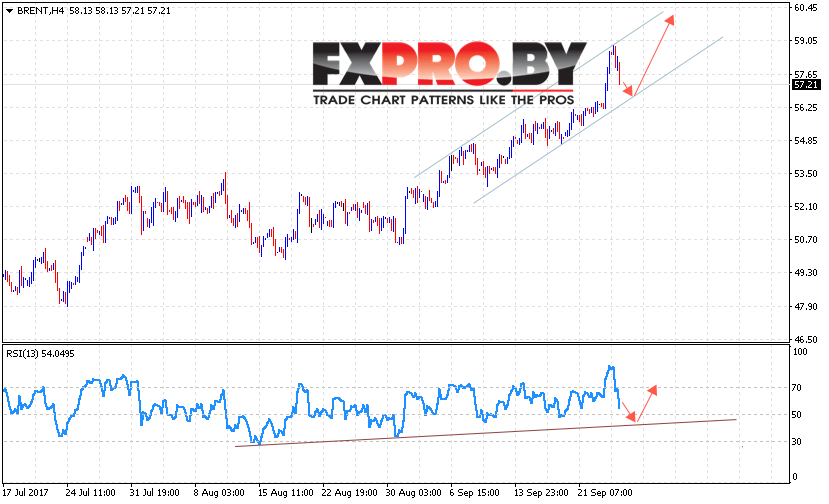Click the RSI scale value 100

(x=800, y=352)
